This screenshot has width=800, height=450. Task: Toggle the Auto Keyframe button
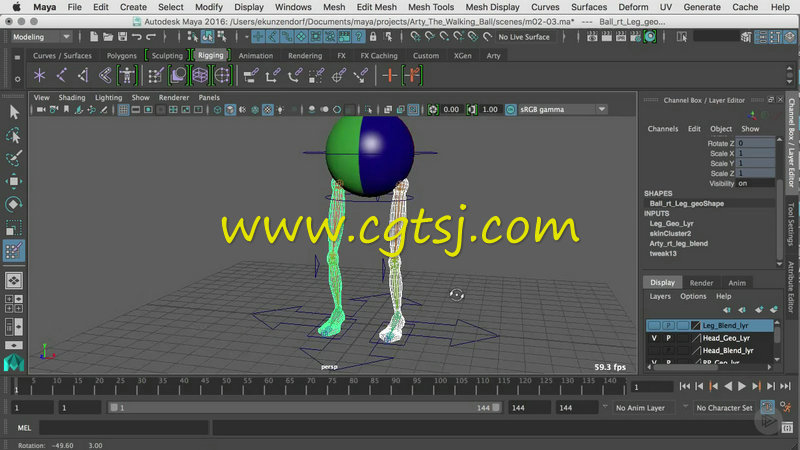(x=767, y=407)
